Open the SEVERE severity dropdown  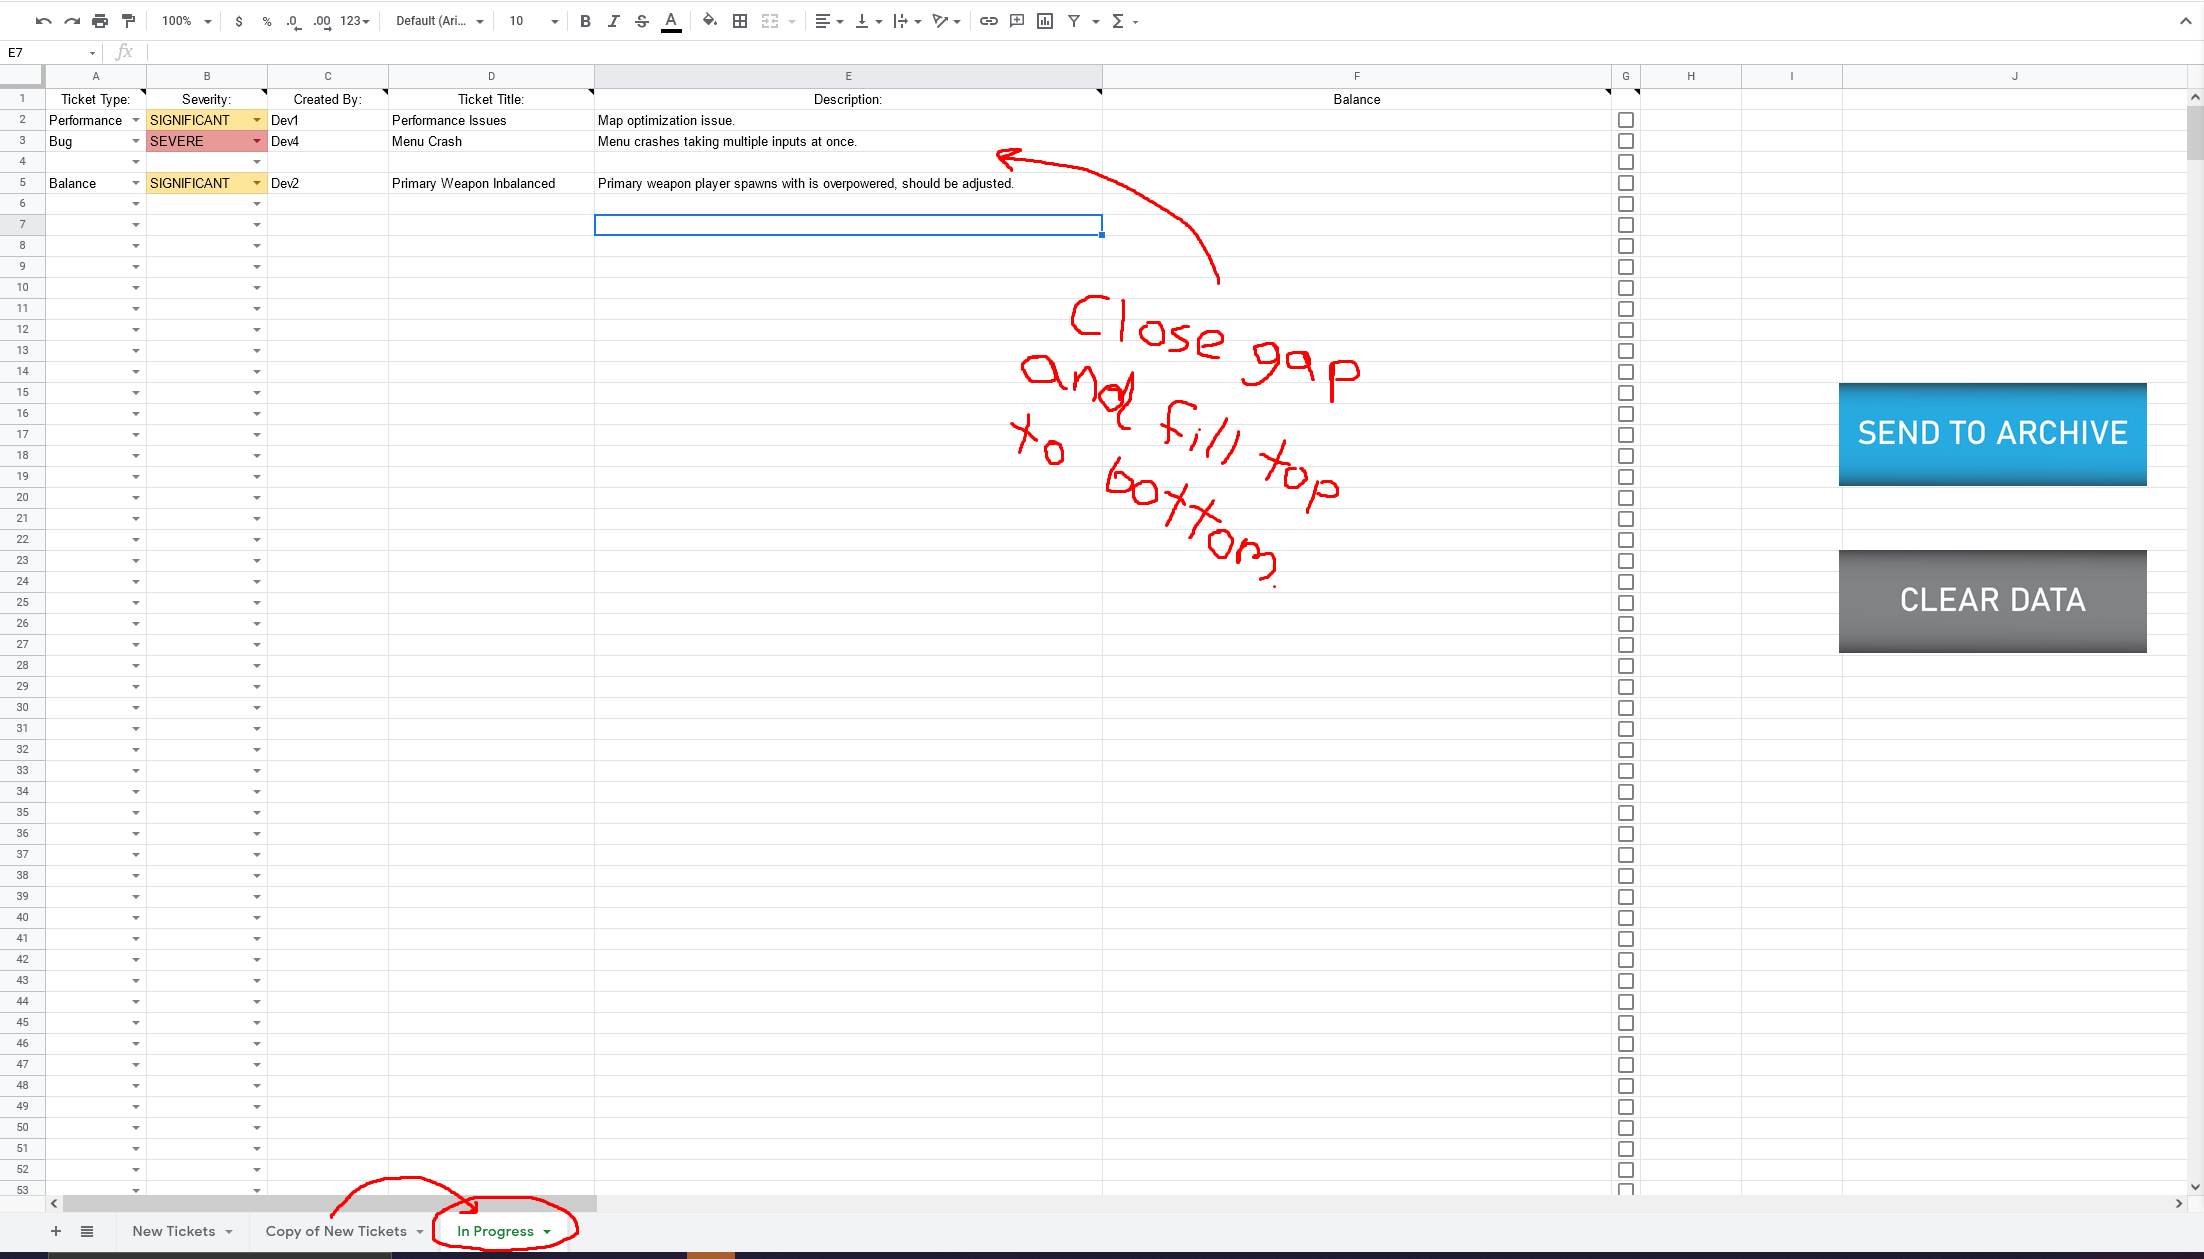[257, 141]
